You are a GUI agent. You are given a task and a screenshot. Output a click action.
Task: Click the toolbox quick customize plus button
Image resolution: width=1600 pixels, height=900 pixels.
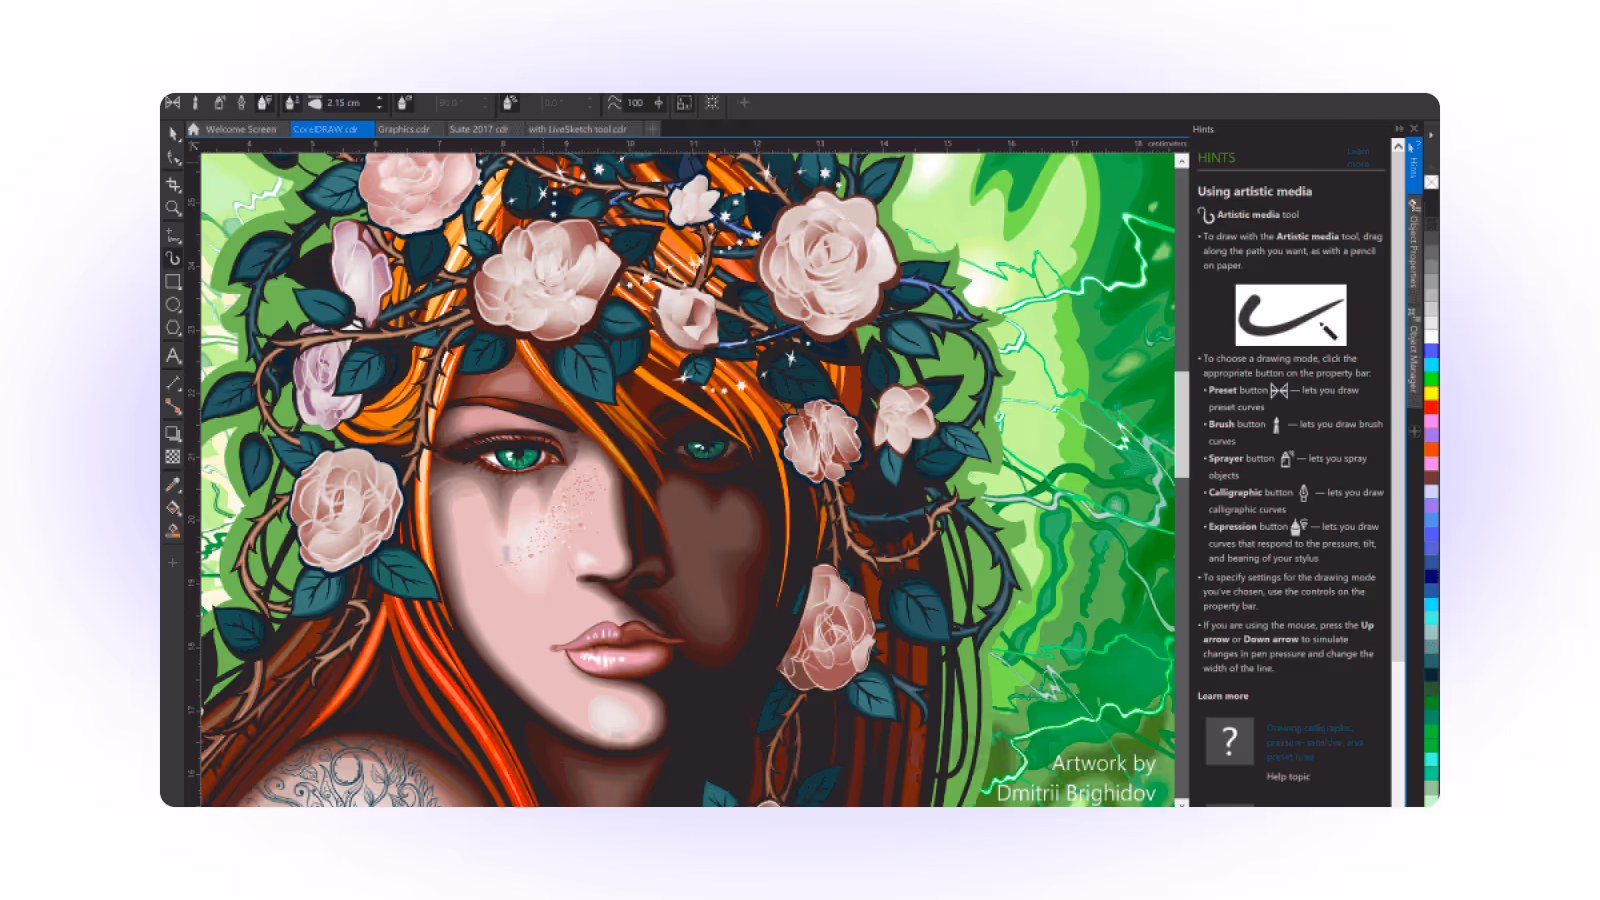point(173,563)
